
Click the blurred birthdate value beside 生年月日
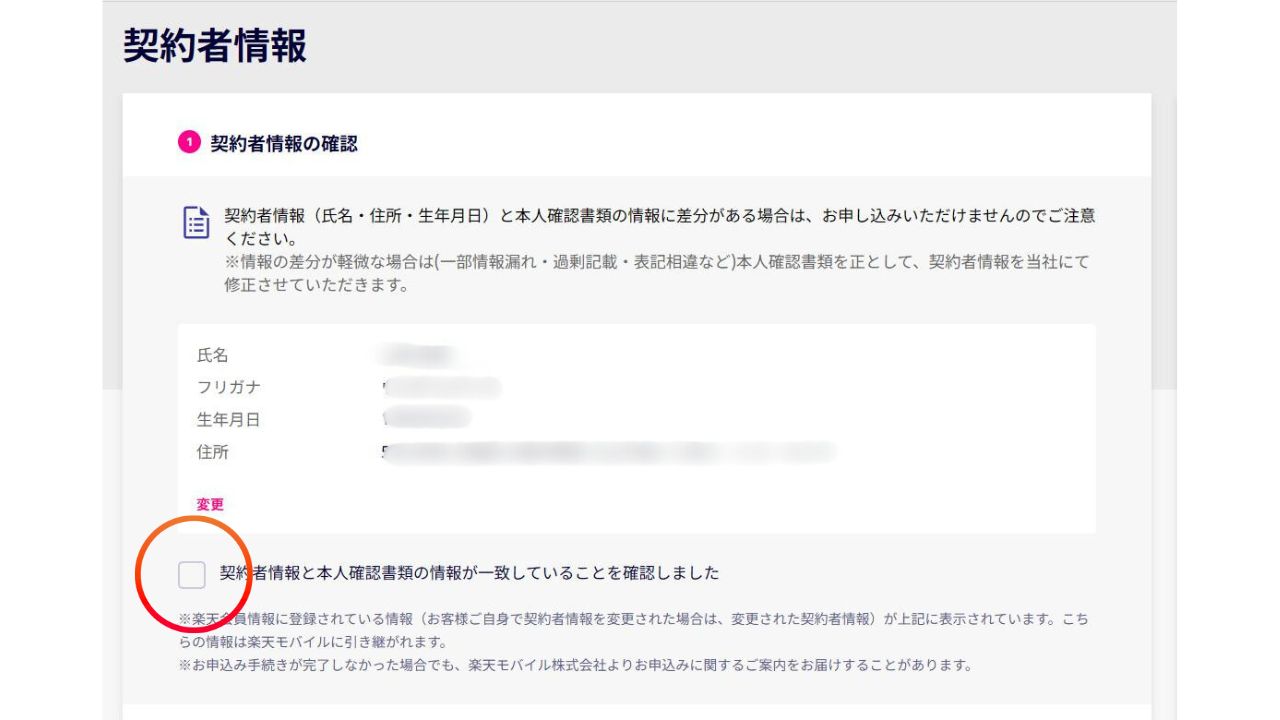click(426, 420)
